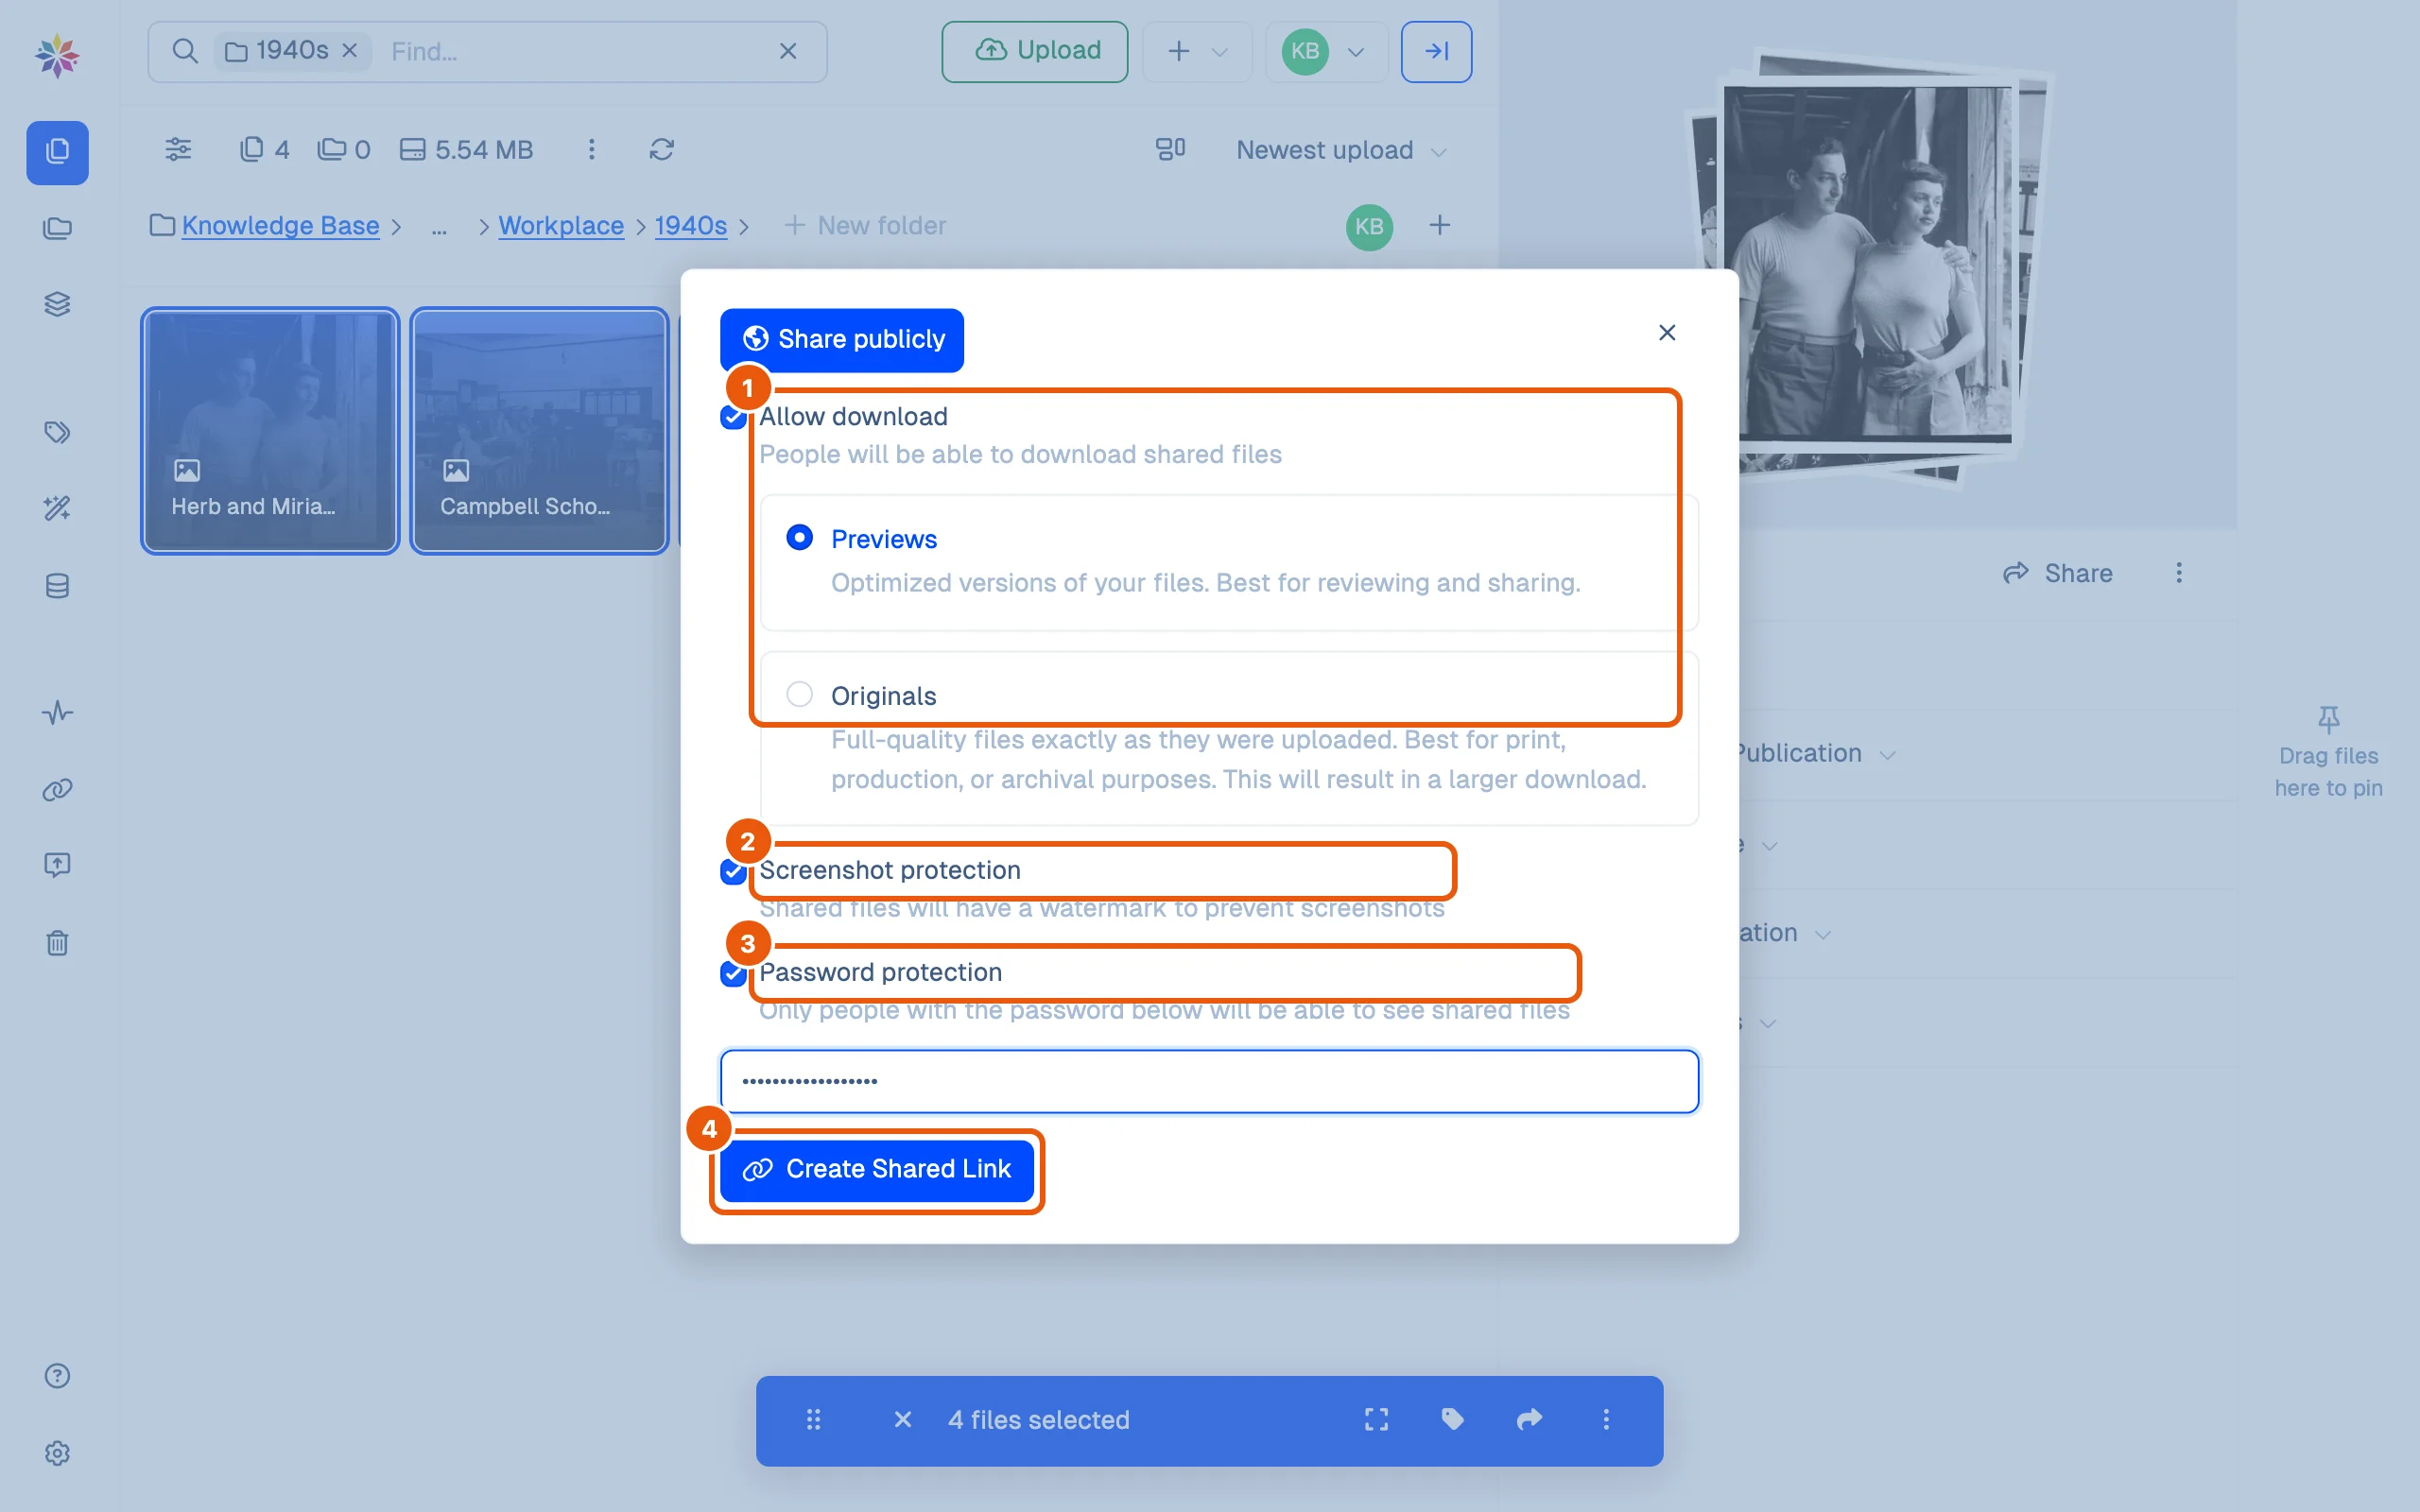Screen dimensions: 2420x1512
Task: Click fullscreen icon in selection bar
Action: 1376,1419
